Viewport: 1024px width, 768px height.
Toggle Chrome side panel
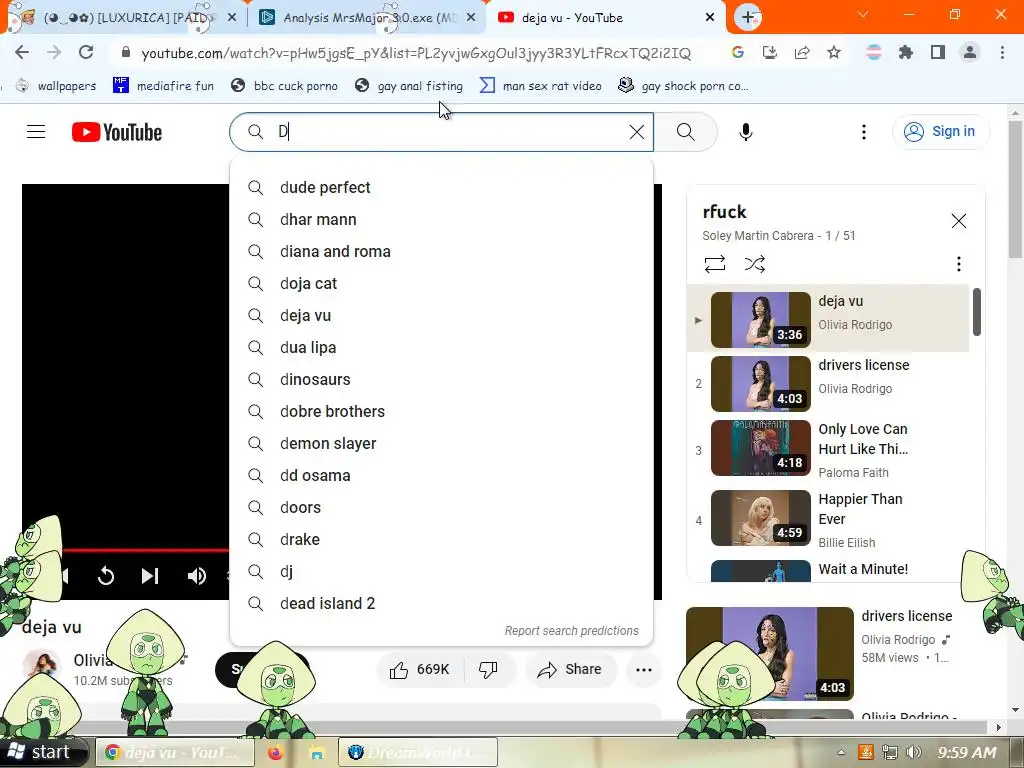938,52
